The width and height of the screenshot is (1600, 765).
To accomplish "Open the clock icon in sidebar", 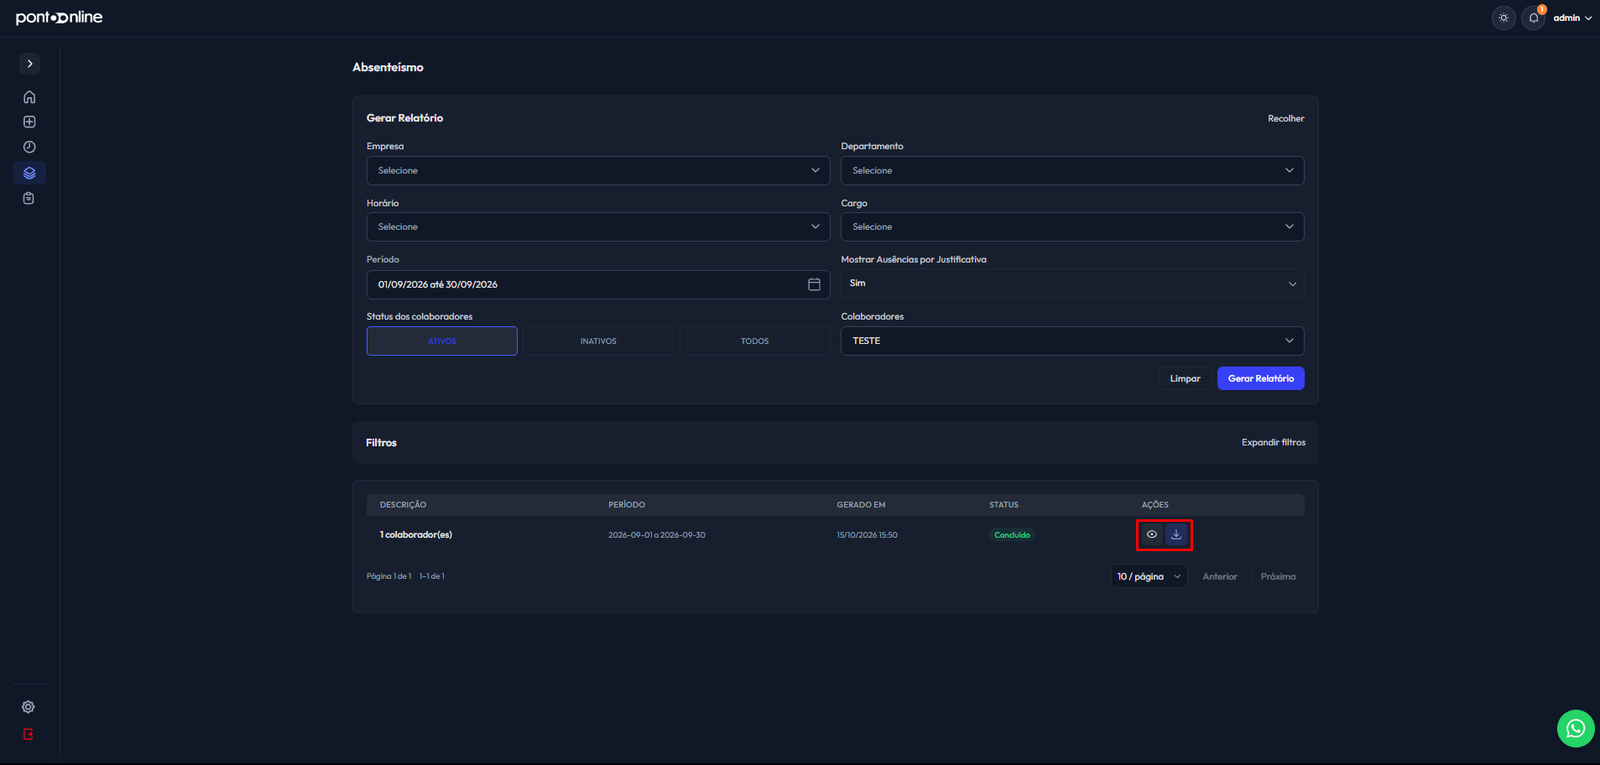I will [x=29, y=147].
